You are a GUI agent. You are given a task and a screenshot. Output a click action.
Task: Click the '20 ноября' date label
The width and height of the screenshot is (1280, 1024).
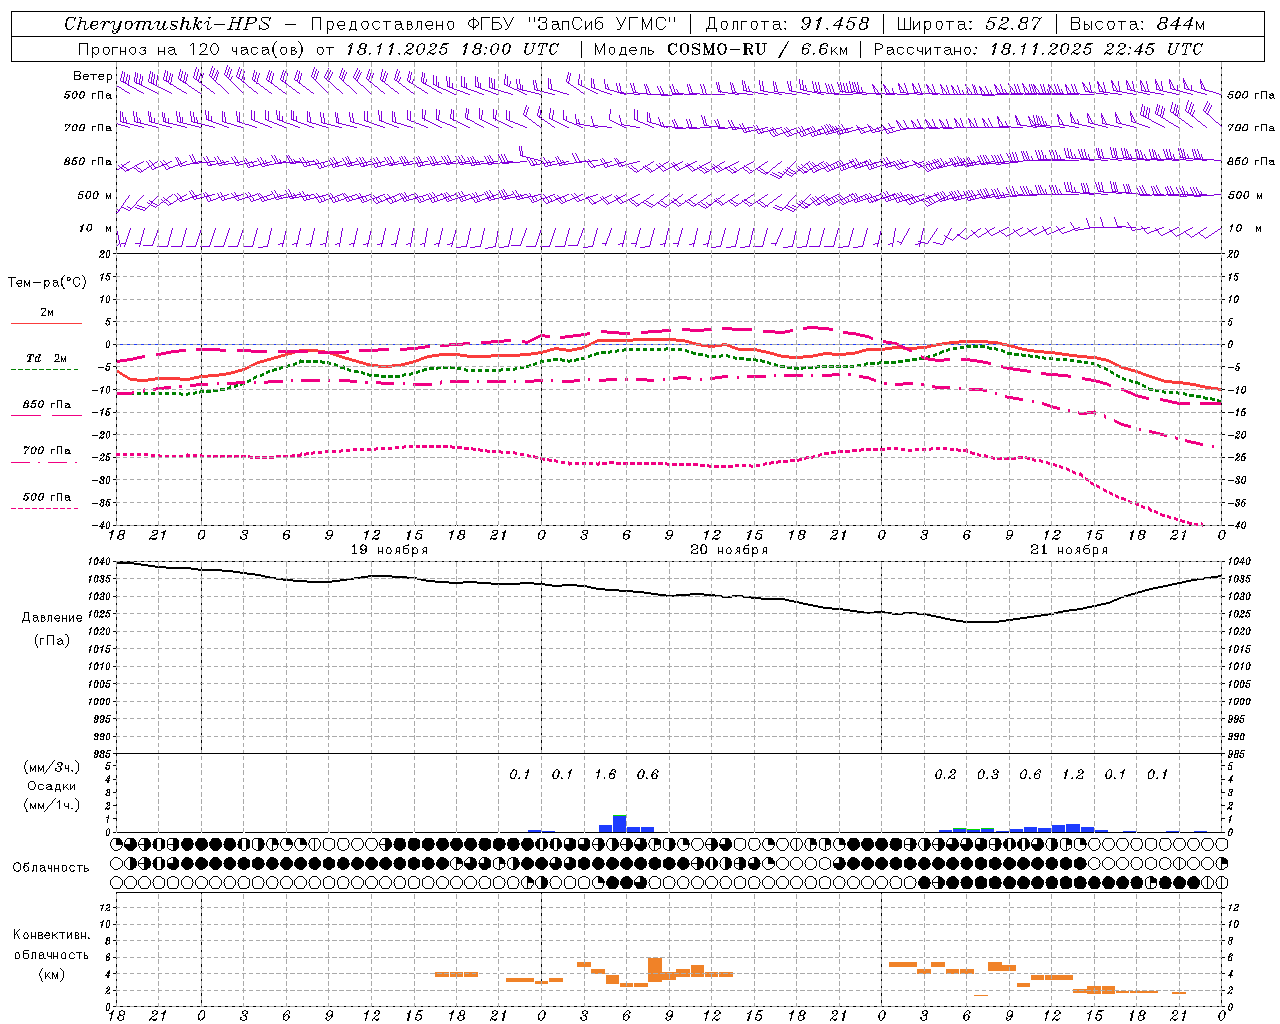[x=729, y=550]
